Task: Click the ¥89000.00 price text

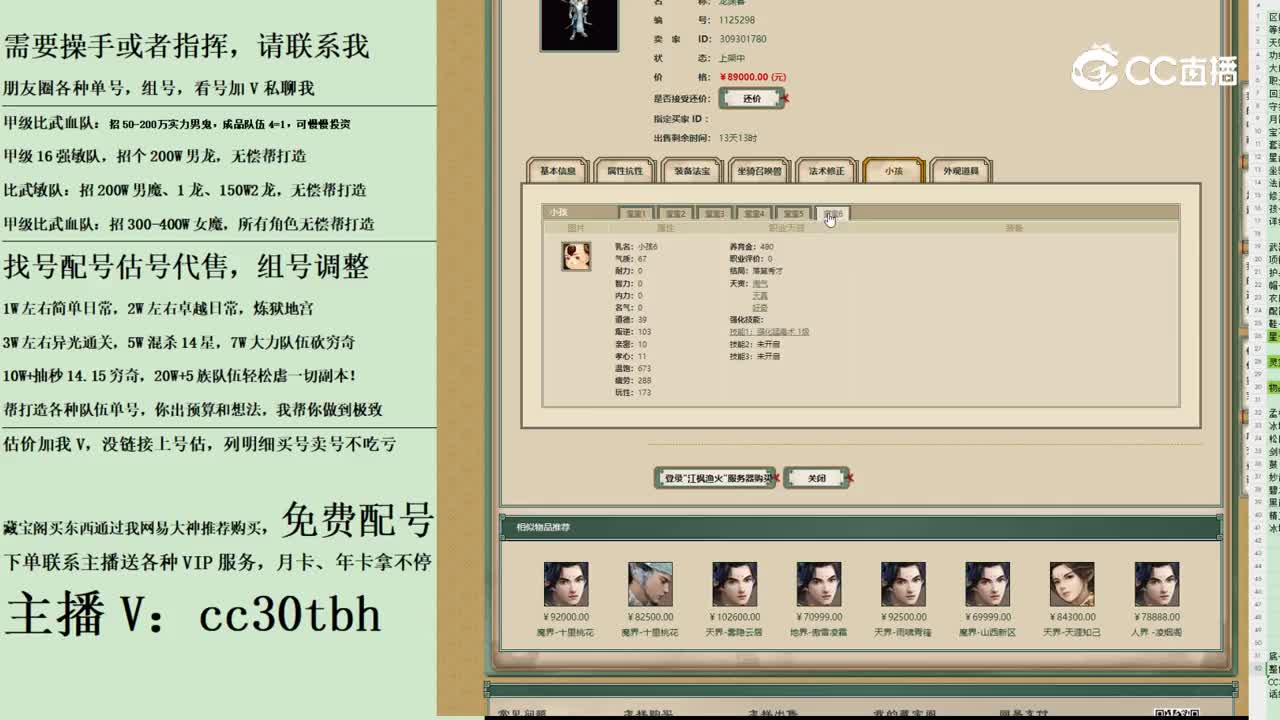Action: coord(752,77)
